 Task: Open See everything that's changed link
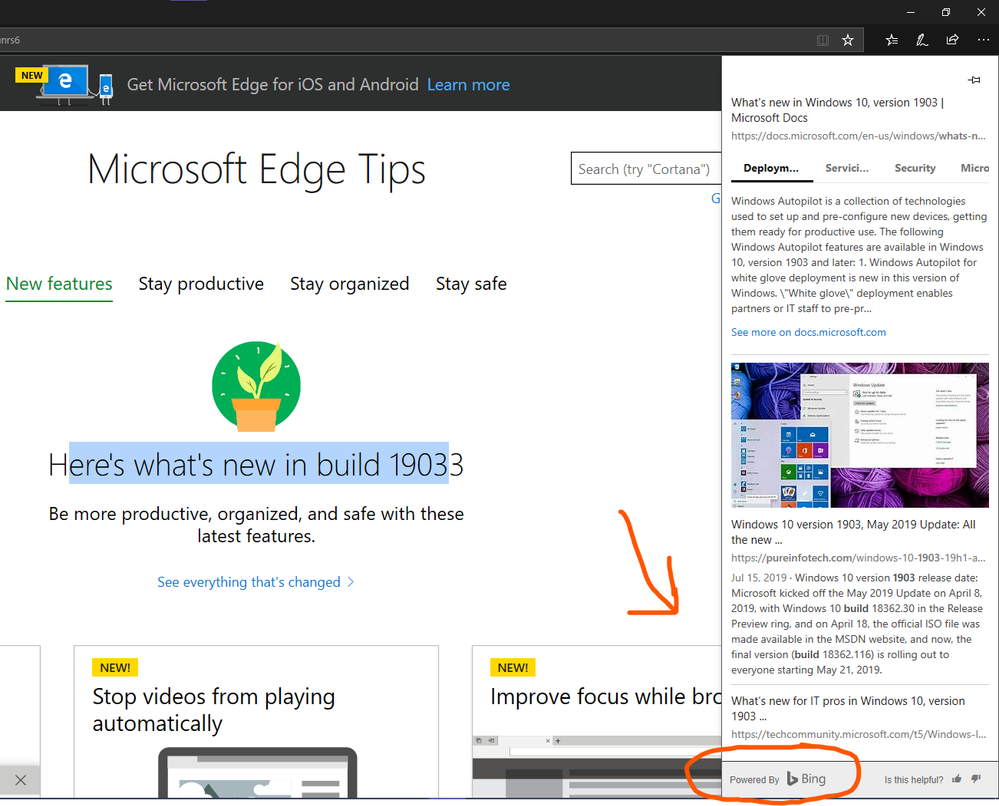click(x=255, y=582)
